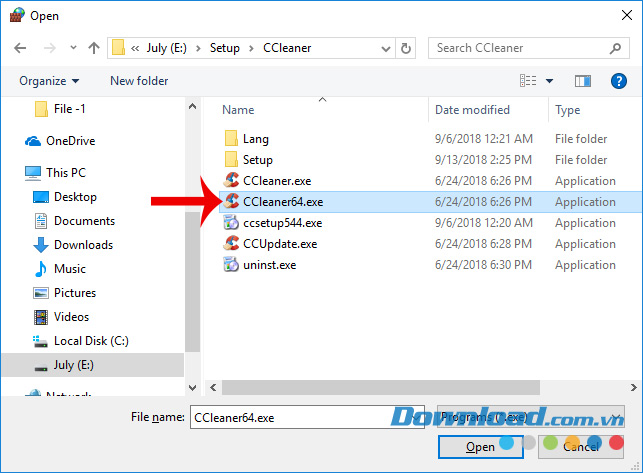The height and width of the screenshot is (473, 643).
Task: Click file list scroll right arrow
Action: pyautogui.click(x=634, y=387)
